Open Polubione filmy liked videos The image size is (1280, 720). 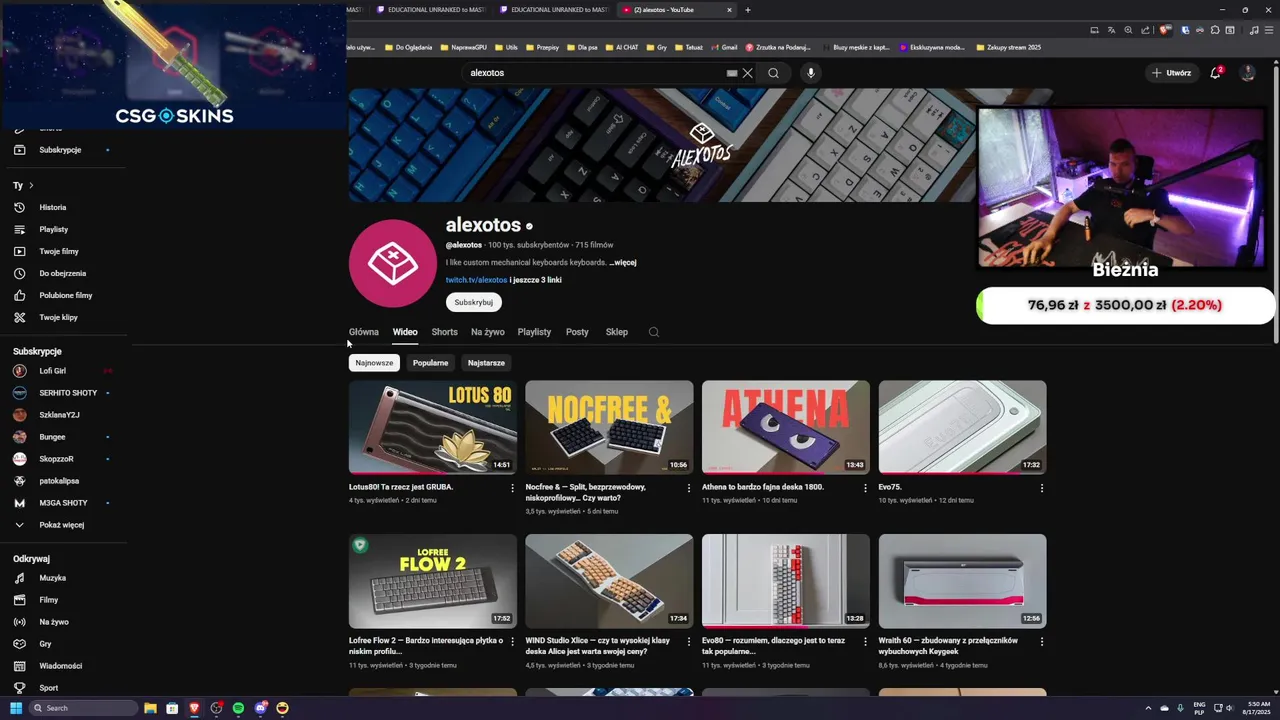pyautogui.click(x=65, y=295)
